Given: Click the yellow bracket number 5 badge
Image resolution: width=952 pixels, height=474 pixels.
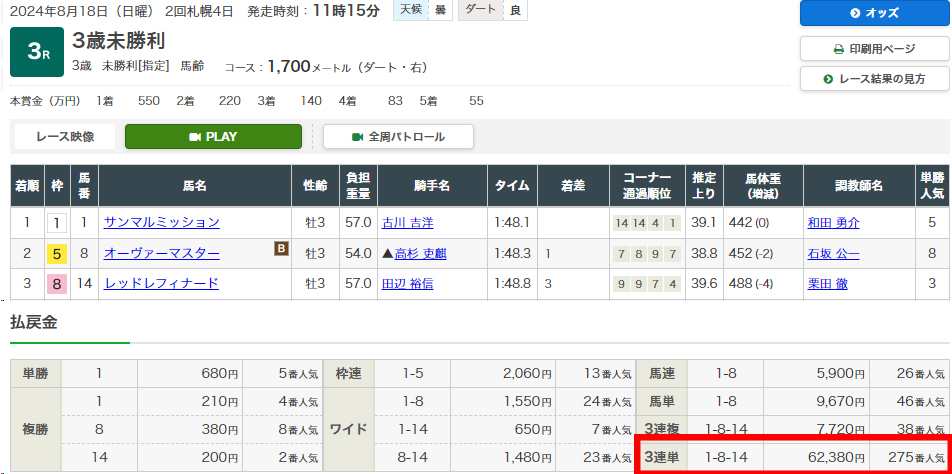Looking at the screenshot, I should click(x=57, y=254).
